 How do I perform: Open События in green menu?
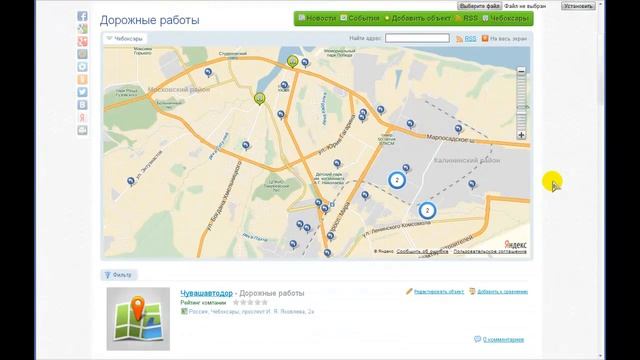coord(360,18)
